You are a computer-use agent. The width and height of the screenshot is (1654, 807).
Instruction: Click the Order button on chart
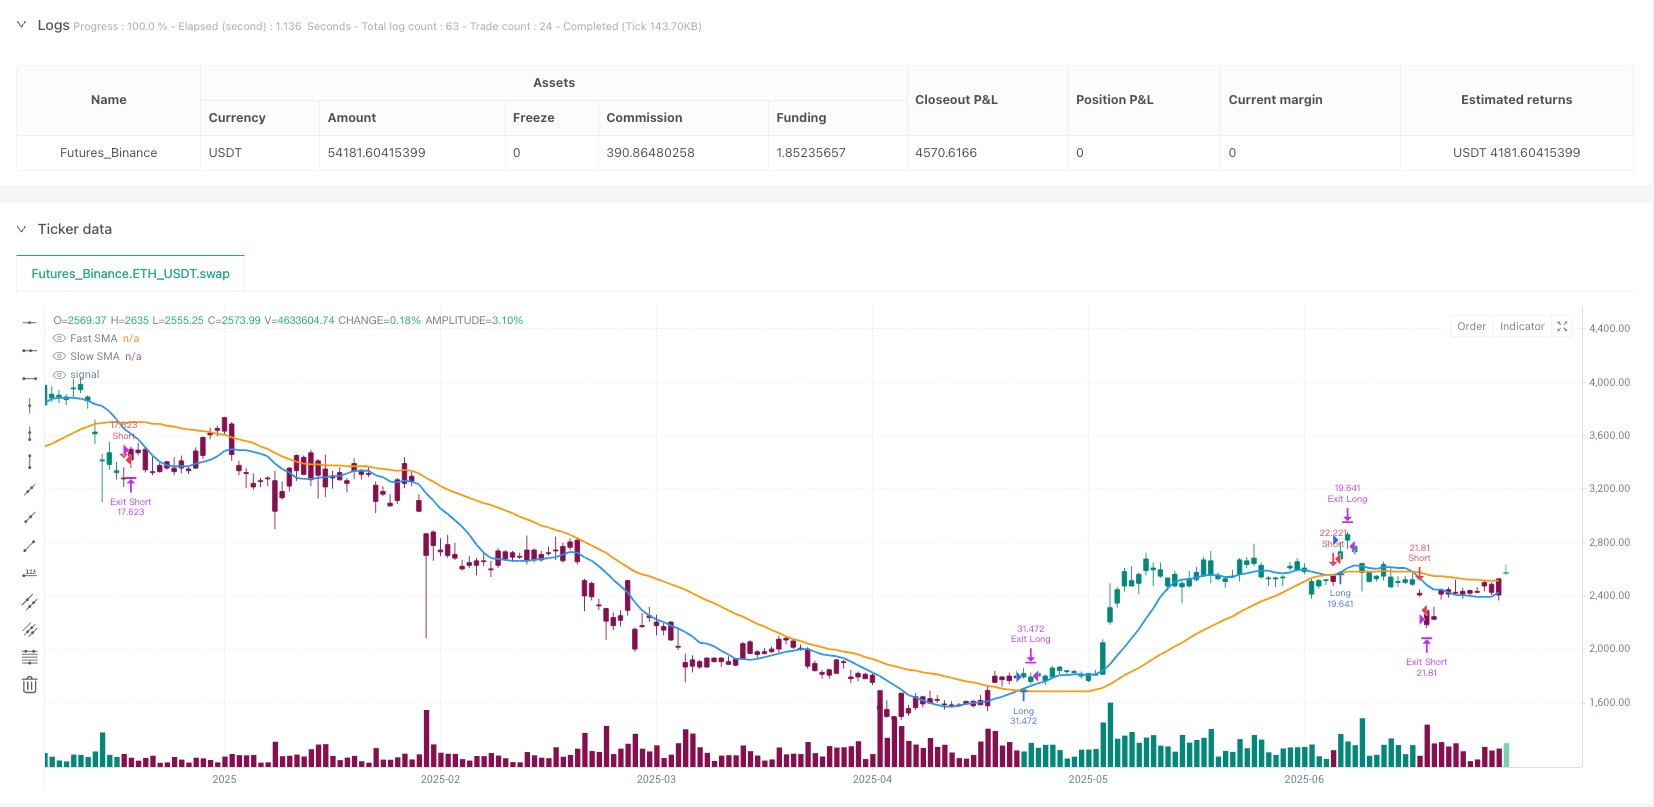click(1471, 327)
